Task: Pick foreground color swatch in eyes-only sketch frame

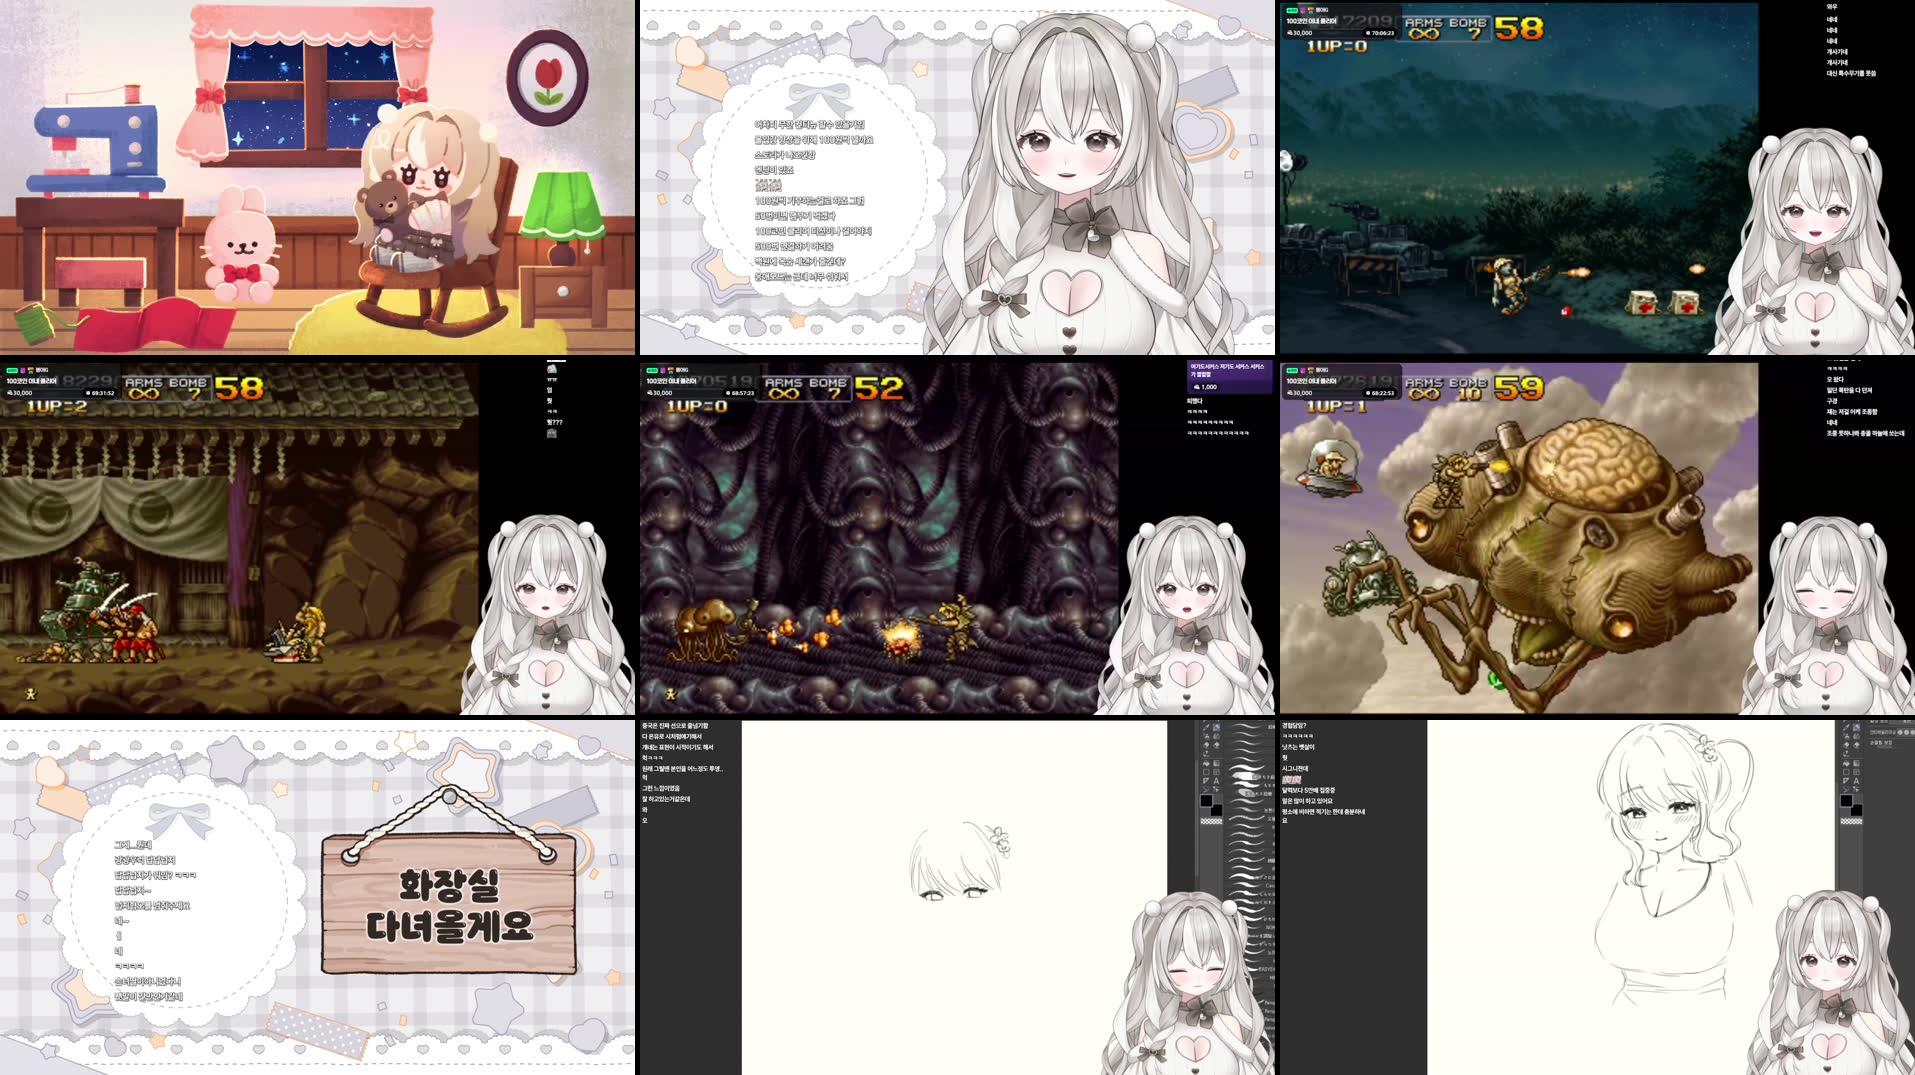Action: click(x=1206, y=800)
